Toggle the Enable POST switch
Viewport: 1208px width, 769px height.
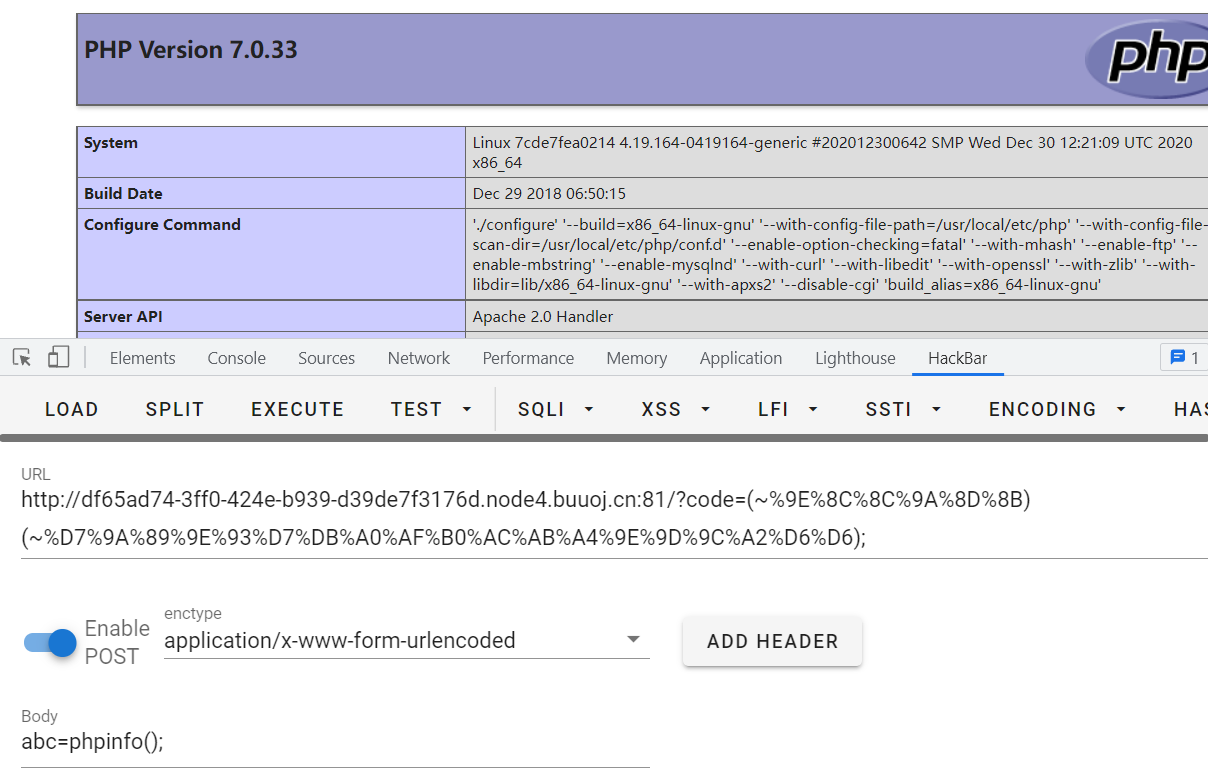click(x=50, y=642)
